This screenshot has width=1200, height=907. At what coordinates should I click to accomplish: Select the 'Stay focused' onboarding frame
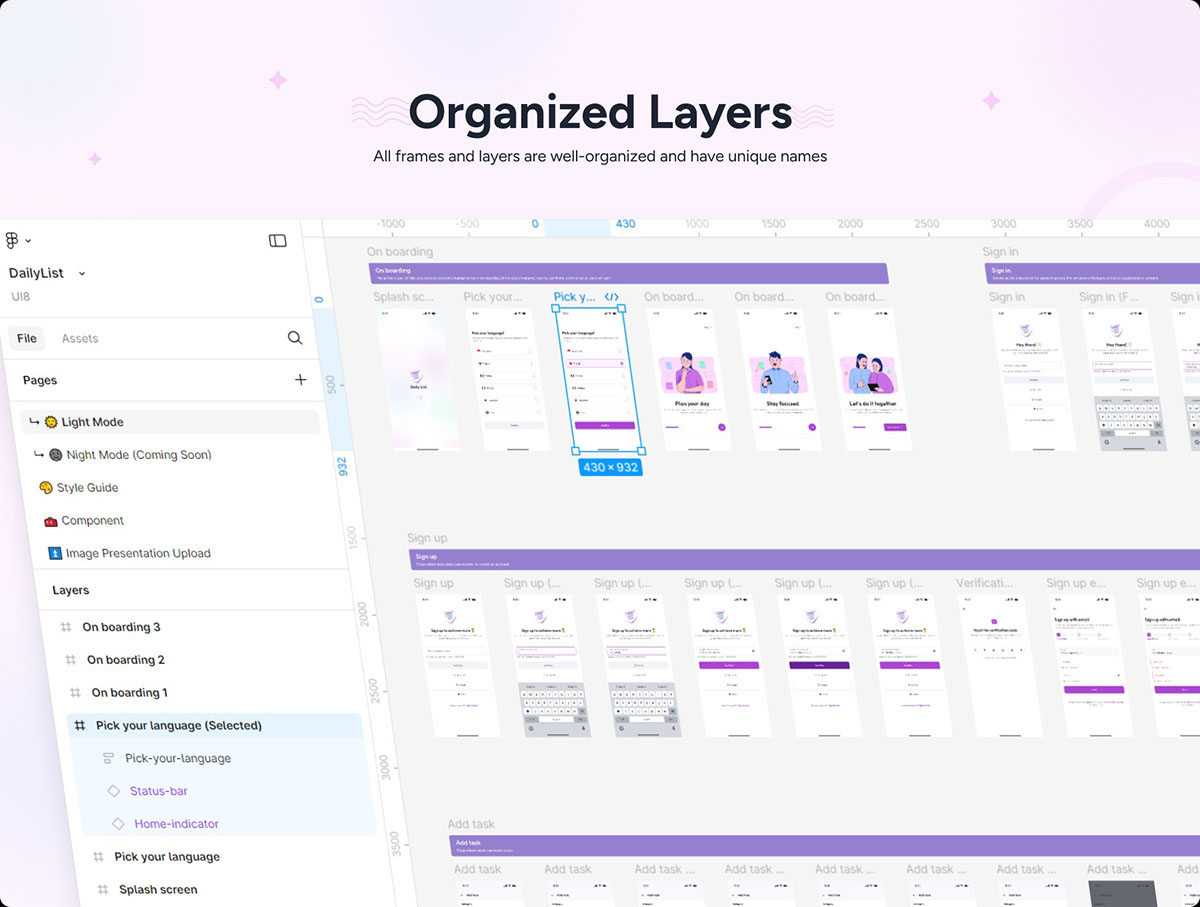(x=779, y=379)
